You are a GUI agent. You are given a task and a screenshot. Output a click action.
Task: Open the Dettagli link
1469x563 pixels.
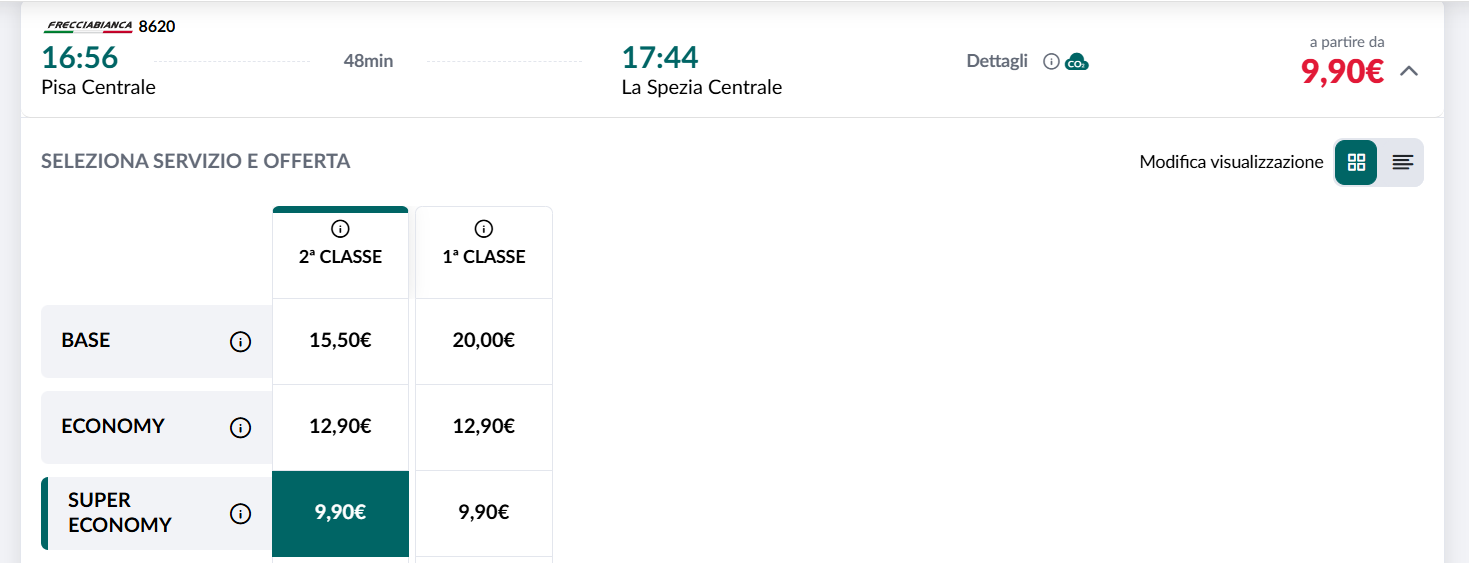[997, 61]
